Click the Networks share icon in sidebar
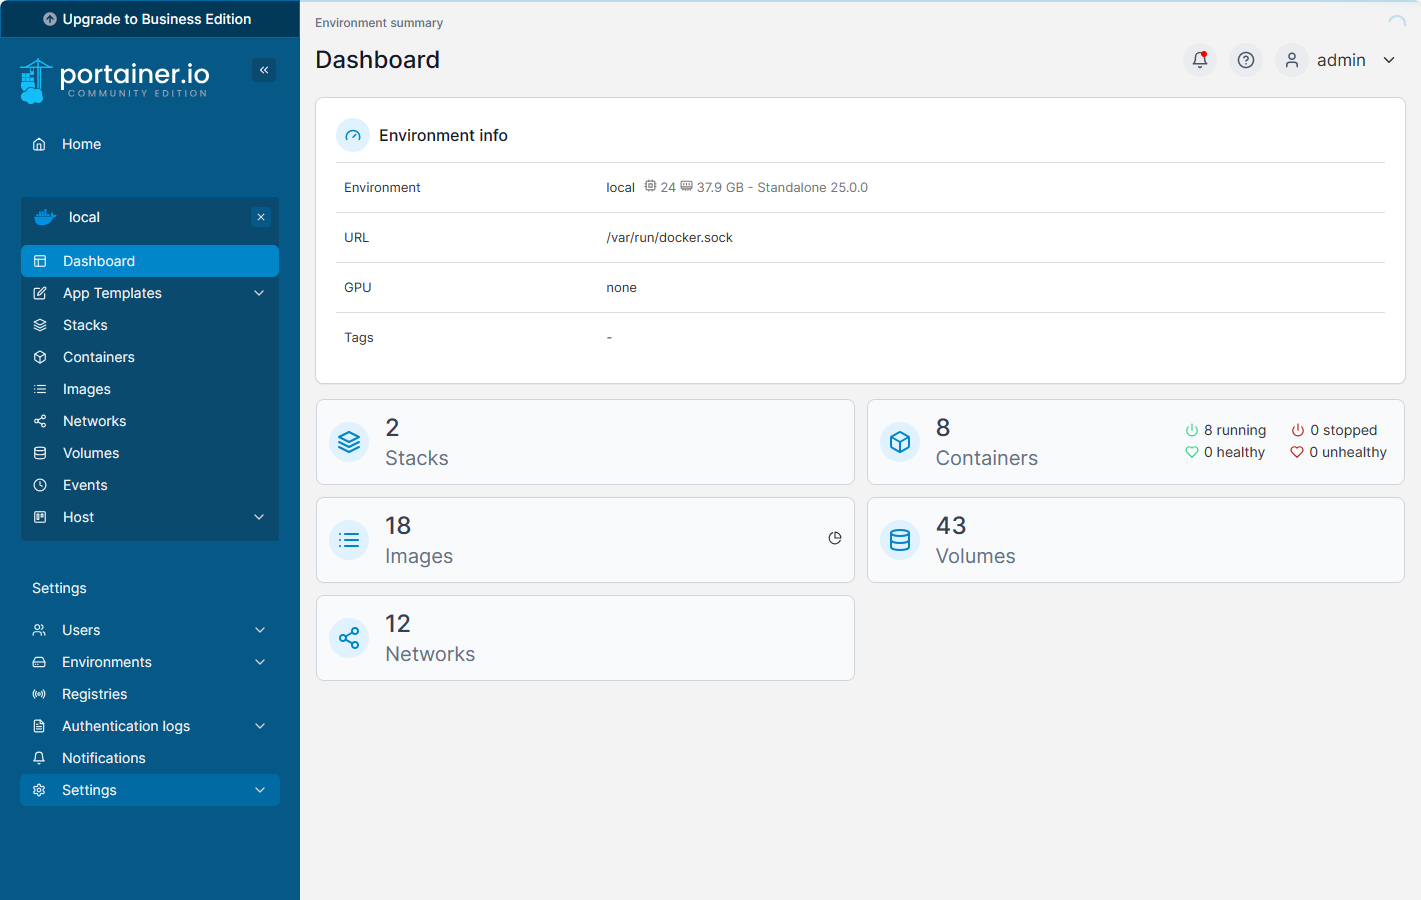This screenshot has width=1421, height=900. pyautogui.click(x=40, y=421)
